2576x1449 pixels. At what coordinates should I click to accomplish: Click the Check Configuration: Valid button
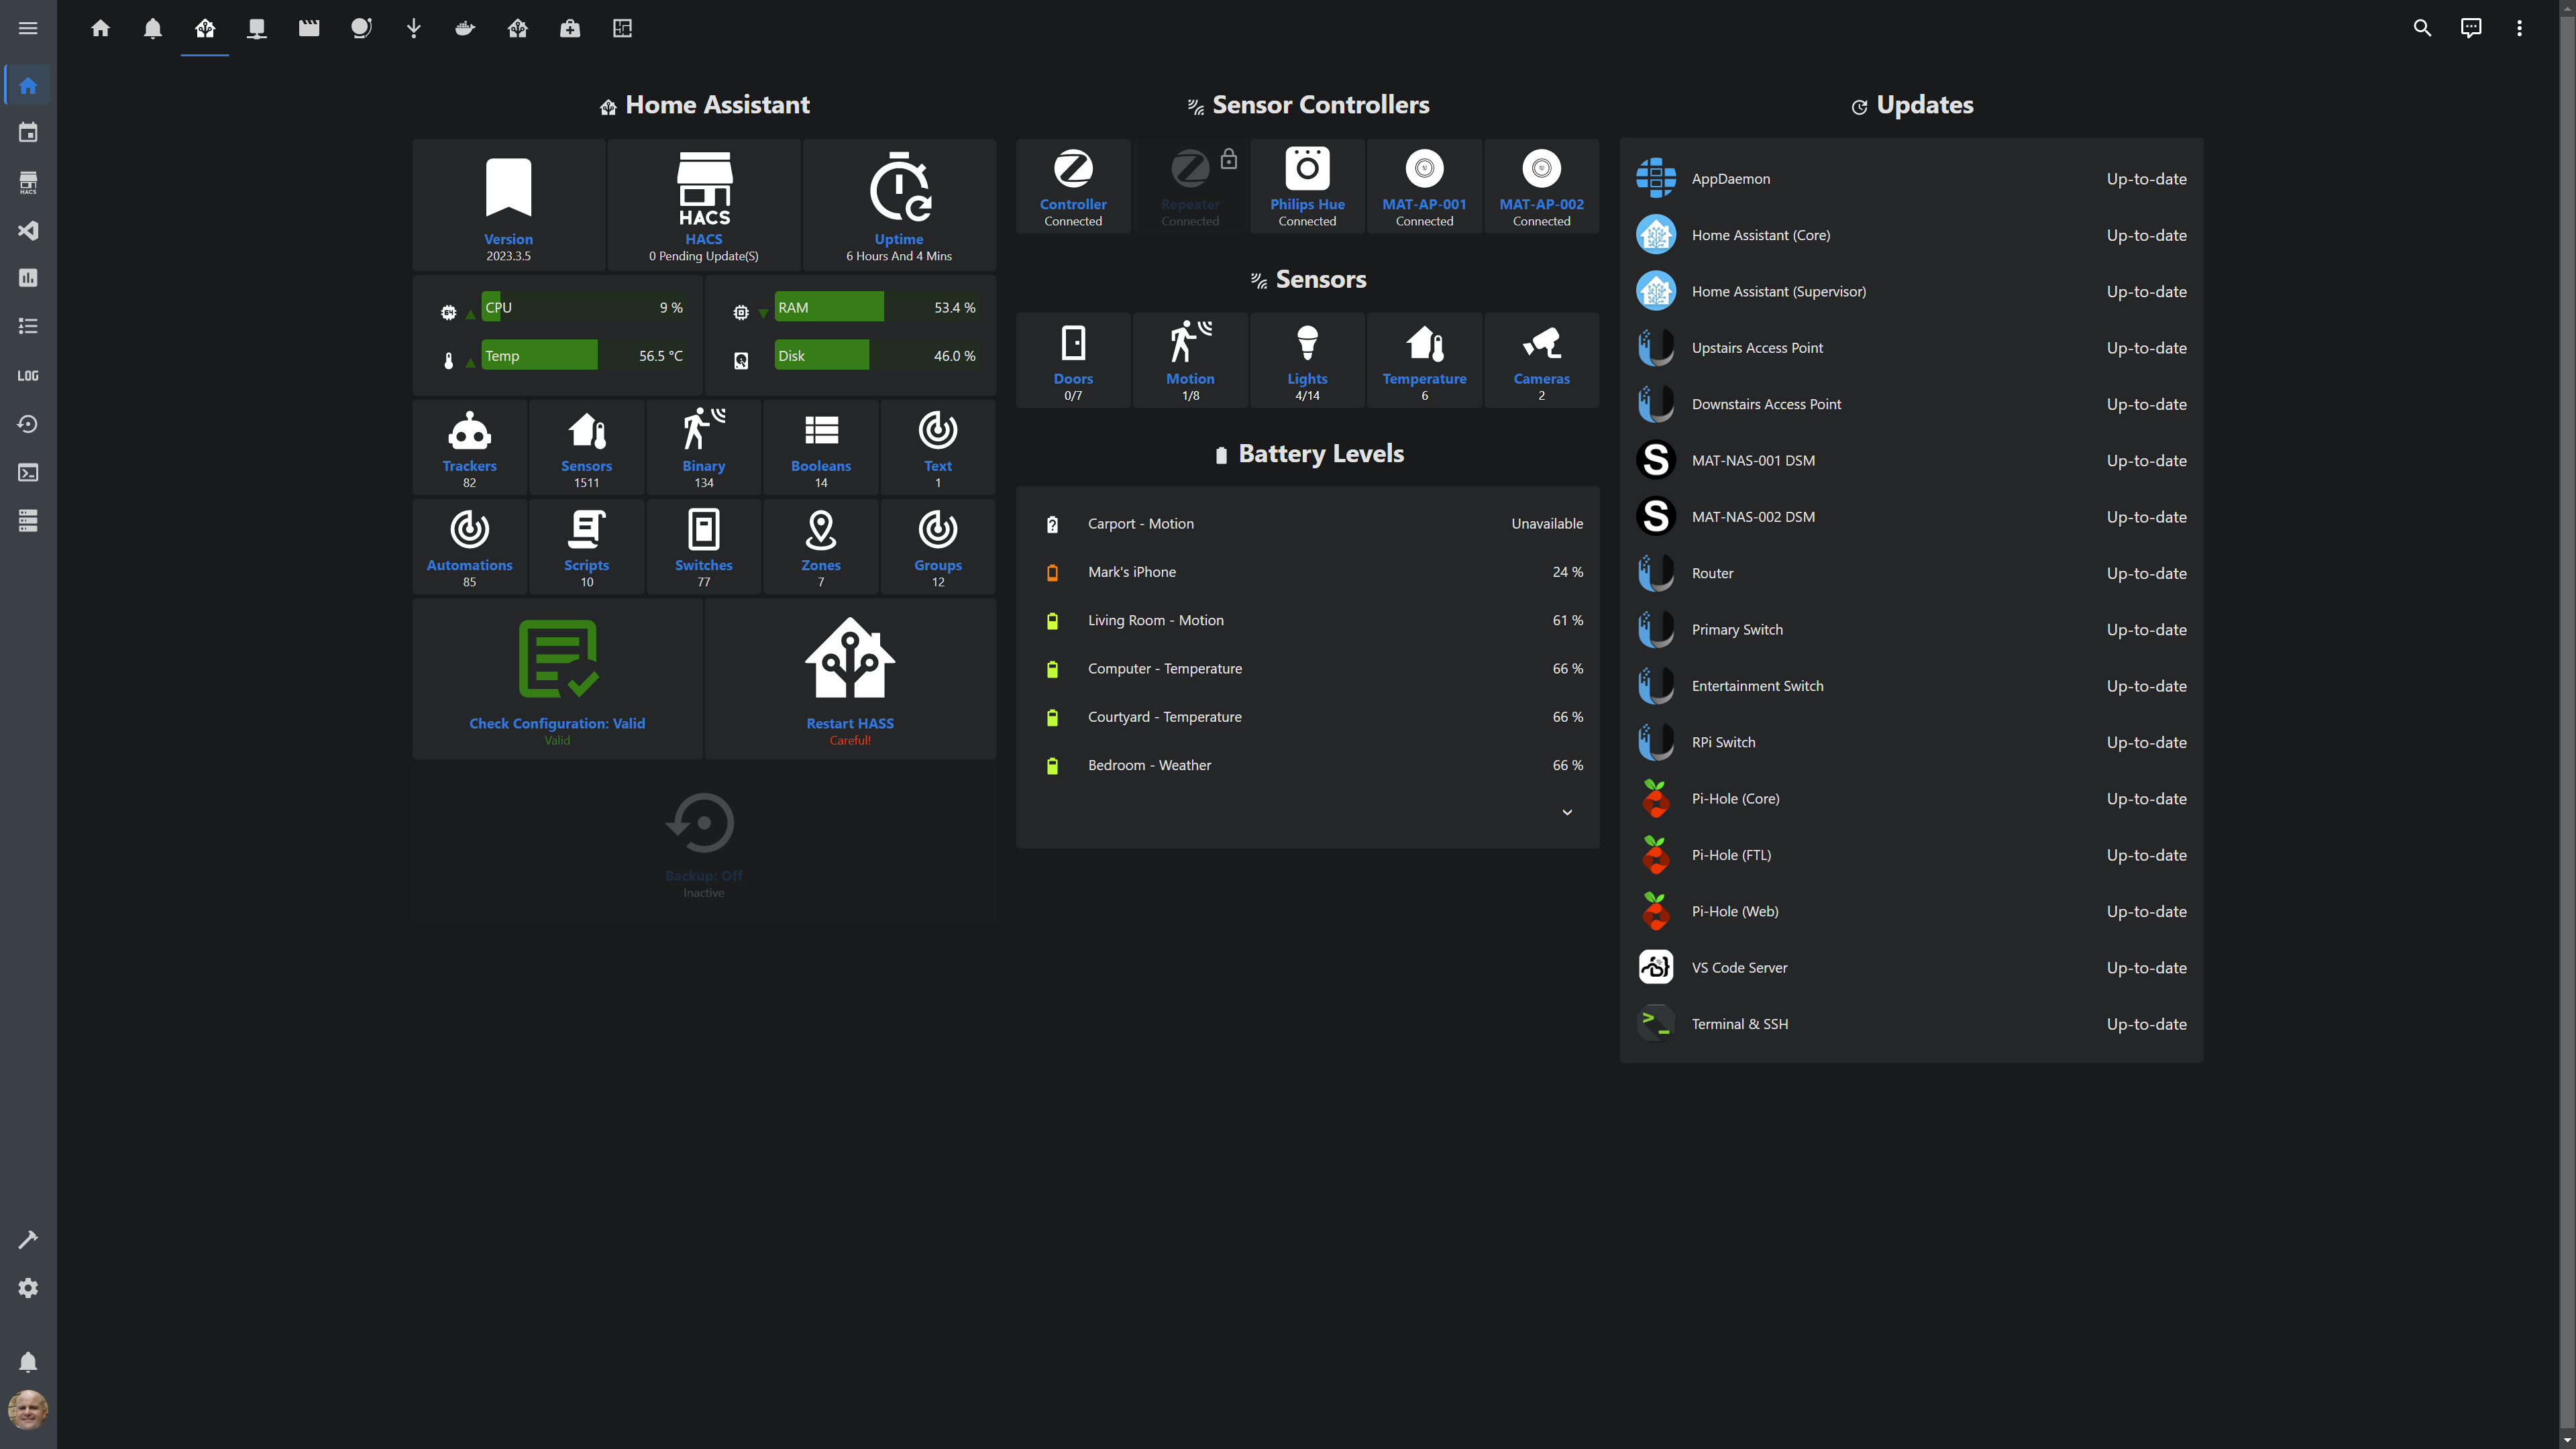tap(557, 679)
